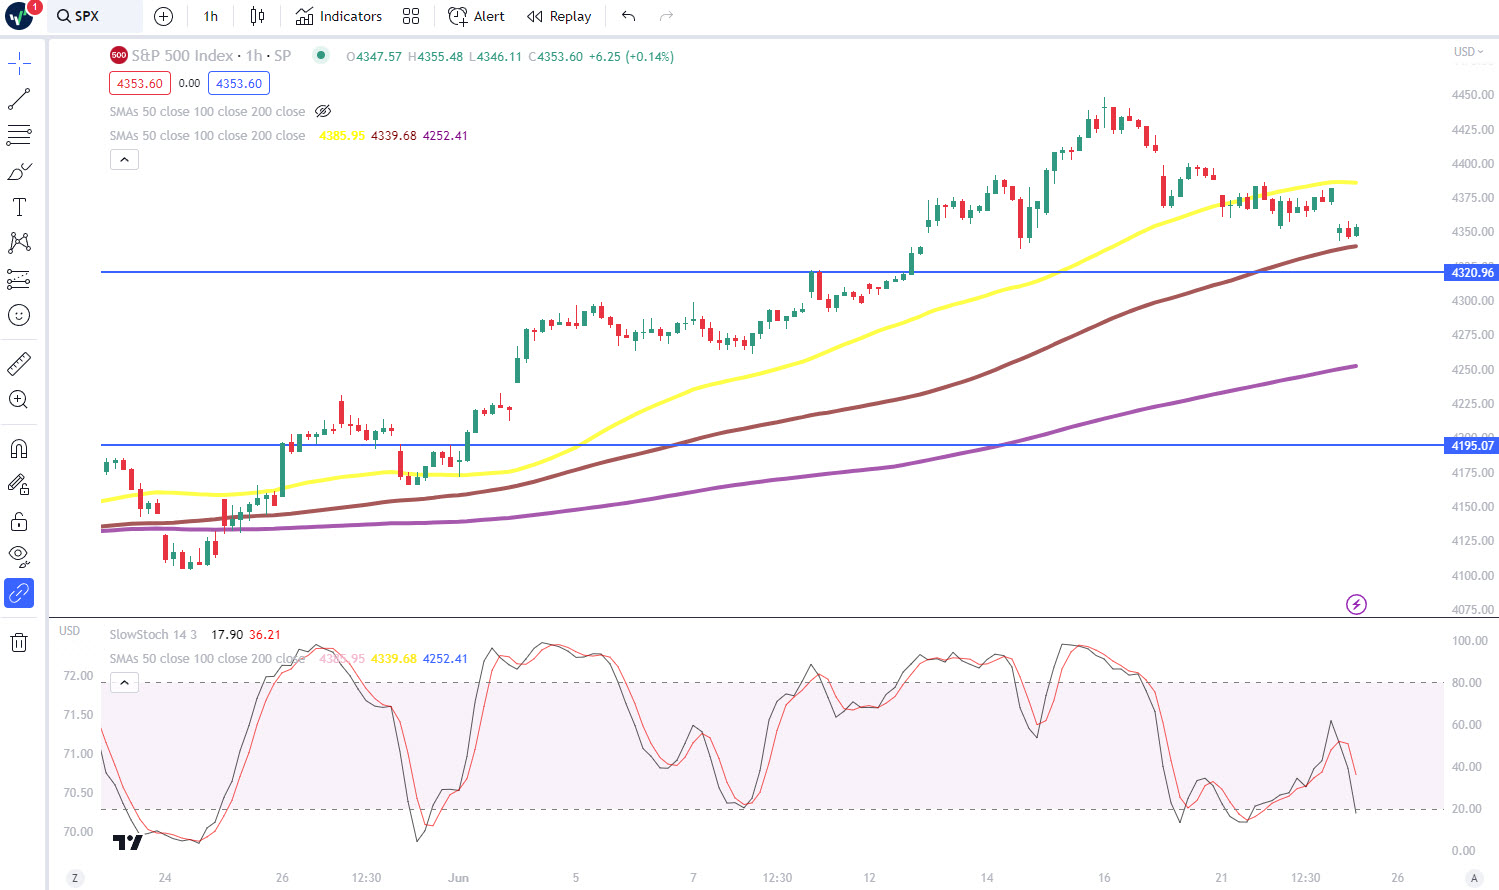Image resolution: width=1499 pixels, height=890 pixels.
Task: Click the green market status dot
Action: click(x=321, y=55)
